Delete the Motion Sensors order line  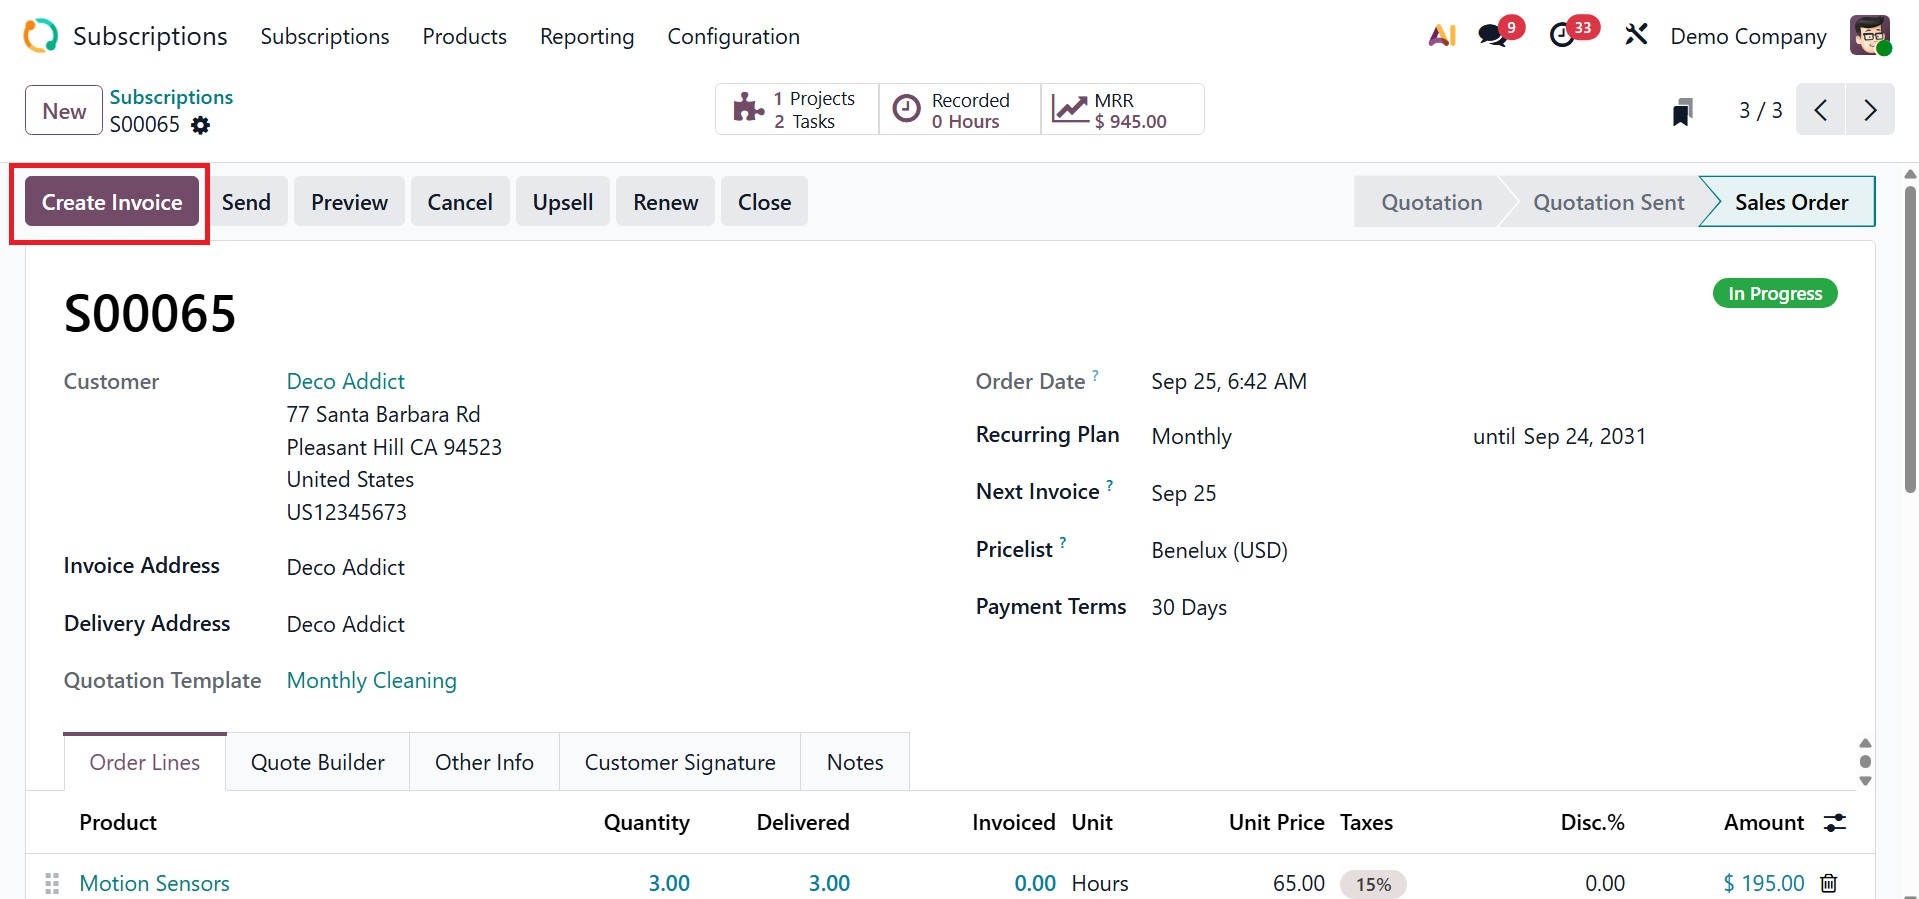(x=1829, y=883)
